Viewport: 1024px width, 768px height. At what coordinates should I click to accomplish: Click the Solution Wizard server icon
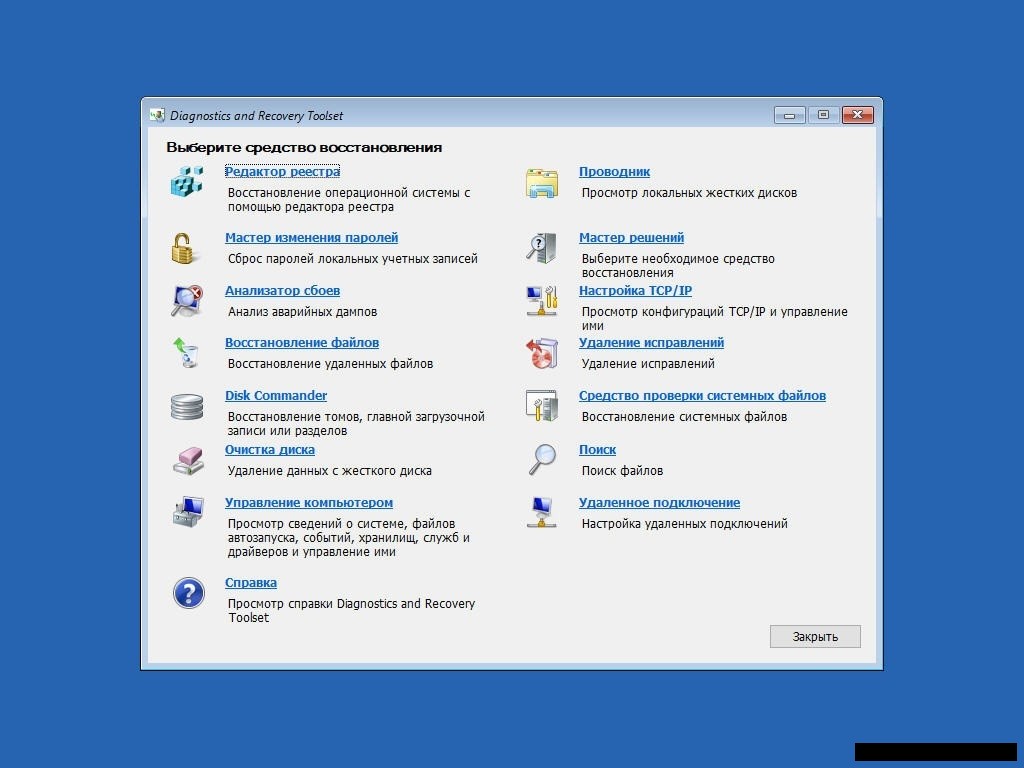541,248
